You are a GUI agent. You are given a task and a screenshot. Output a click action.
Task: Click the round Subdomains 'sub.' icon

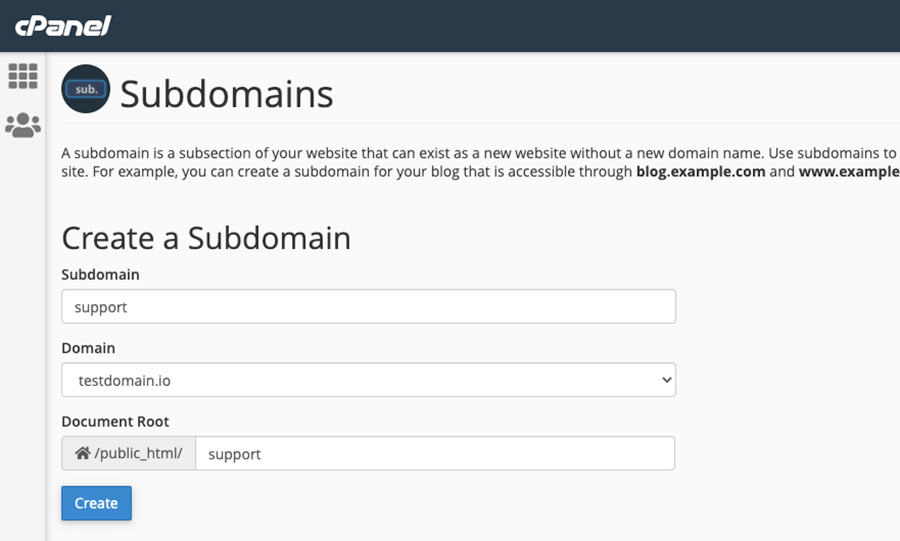coord(85,90)
